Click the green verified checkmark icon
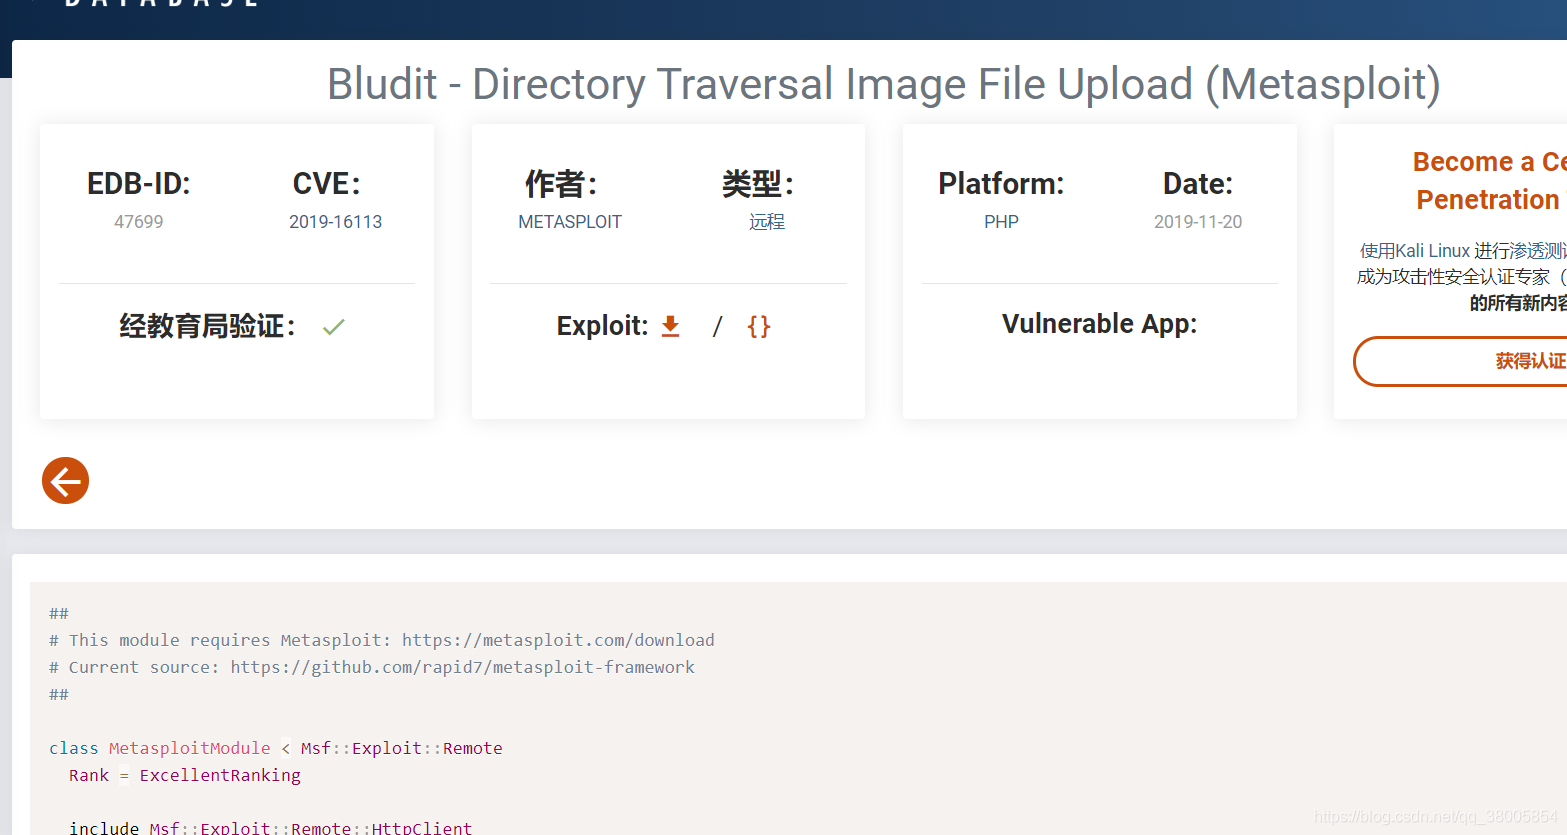 point(334,326)
